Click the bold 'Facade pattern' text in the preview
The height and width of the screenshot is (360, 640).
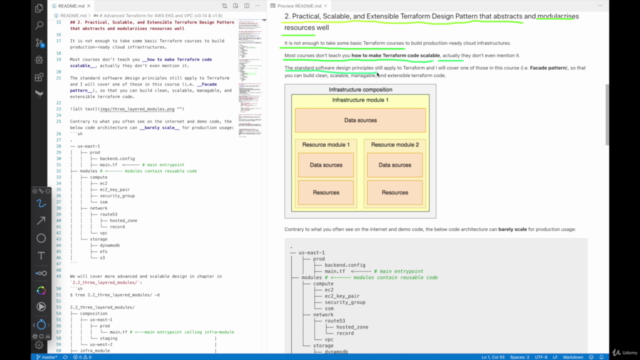(x=548, y=68)
